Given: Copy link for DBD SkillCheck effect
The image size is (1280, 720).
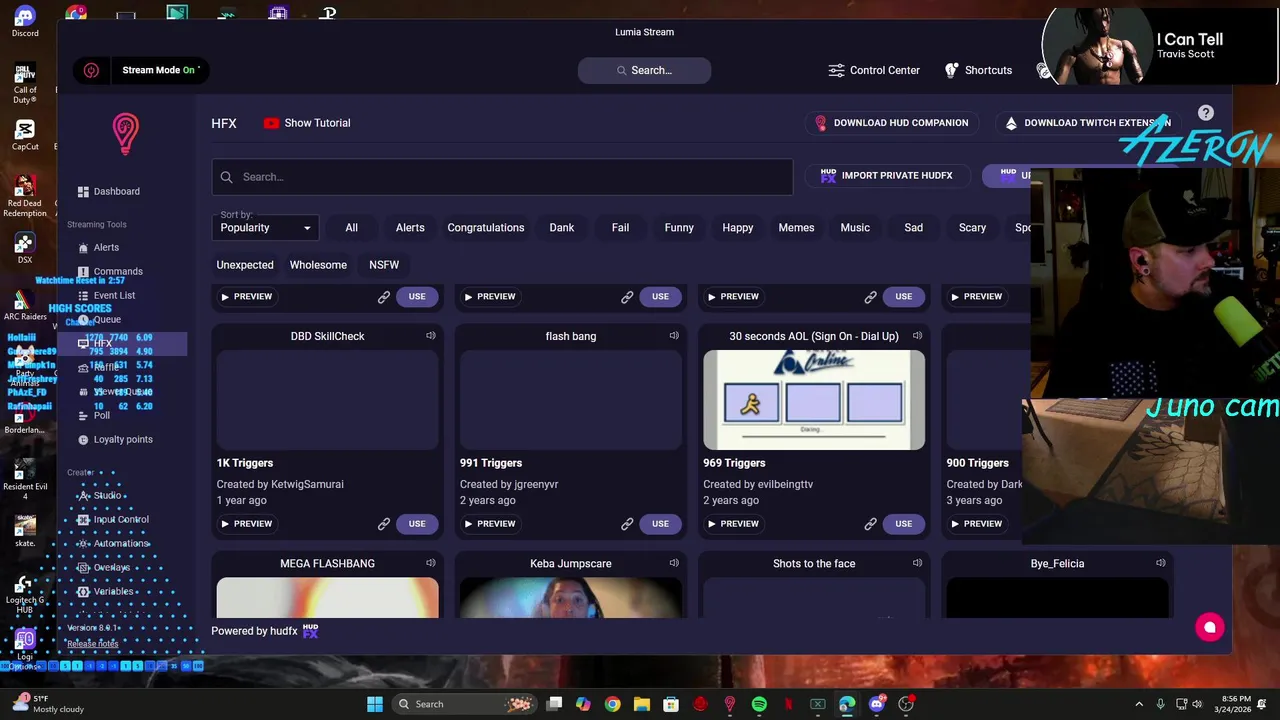Looking at the screenshot, I should point(383,523).
